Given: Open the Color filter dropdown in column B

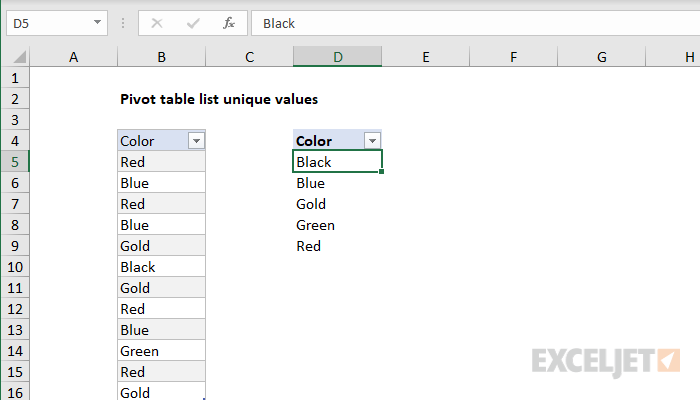Looking at the screenshot, I should [196, 141].
